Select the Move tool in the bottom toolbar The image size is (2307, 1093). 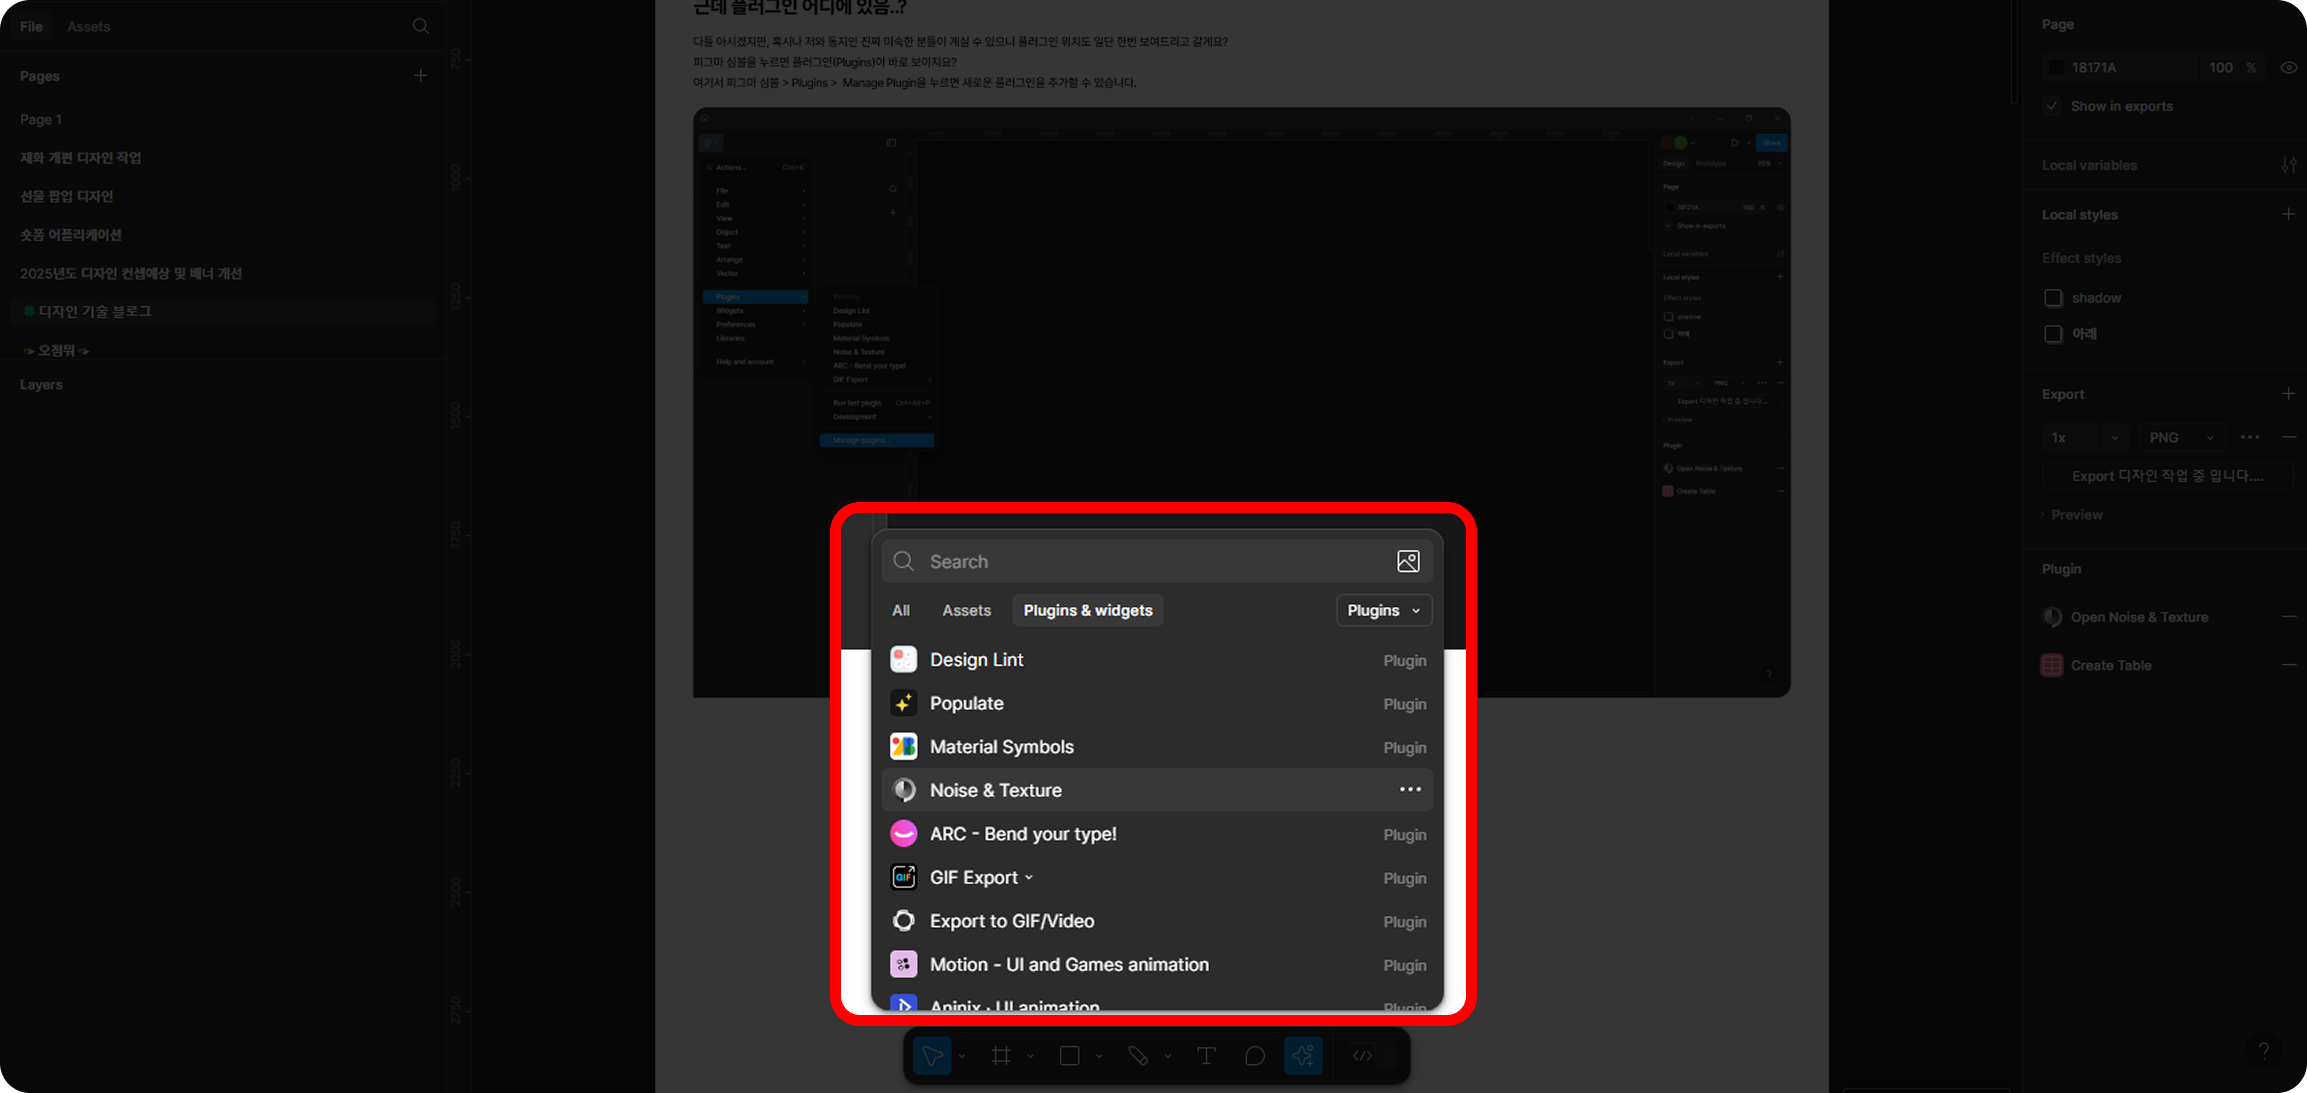coord(932,1056)
